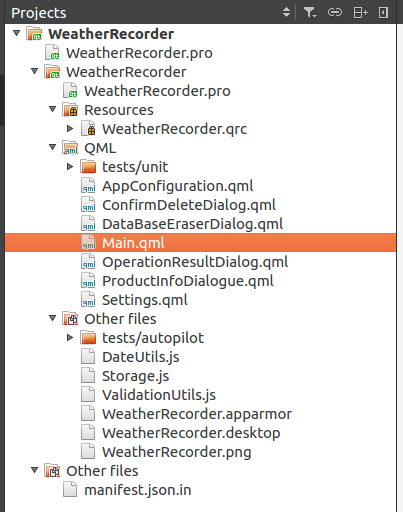The width and height of the screenshot is (403, 512).
Task: Open manifest.json.in
Action: click(x=138, y=490)
